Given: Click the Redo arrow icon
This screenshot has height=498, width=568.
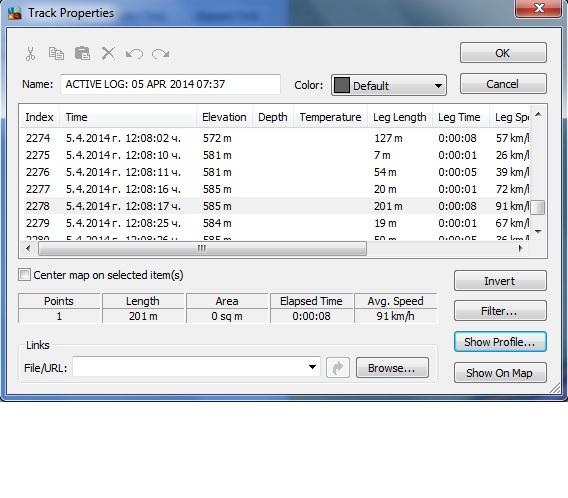Looking at the screenshot, I should coord(160,54).
